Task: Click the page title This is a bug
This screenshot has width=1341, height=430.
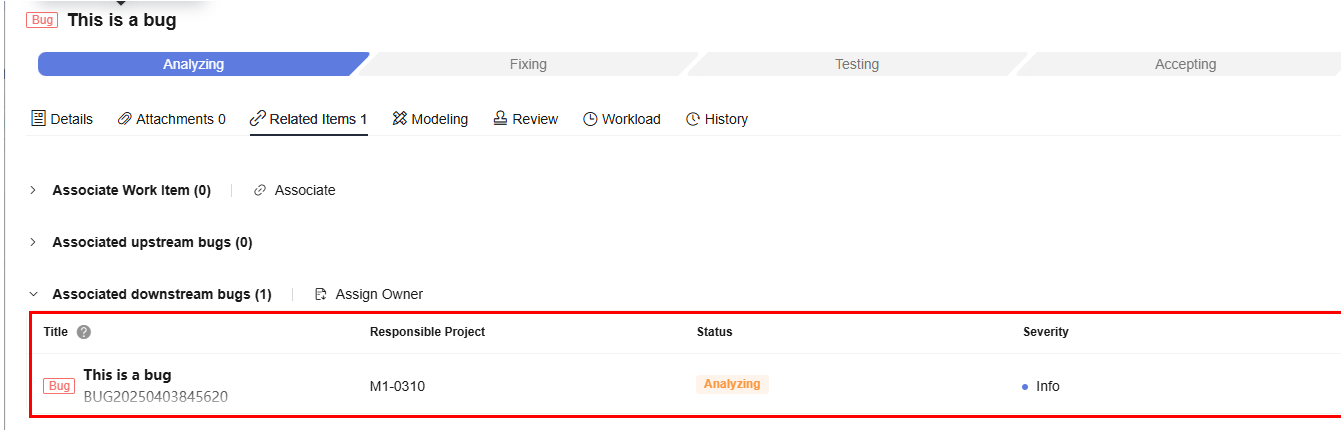Action: pos(122,20)
